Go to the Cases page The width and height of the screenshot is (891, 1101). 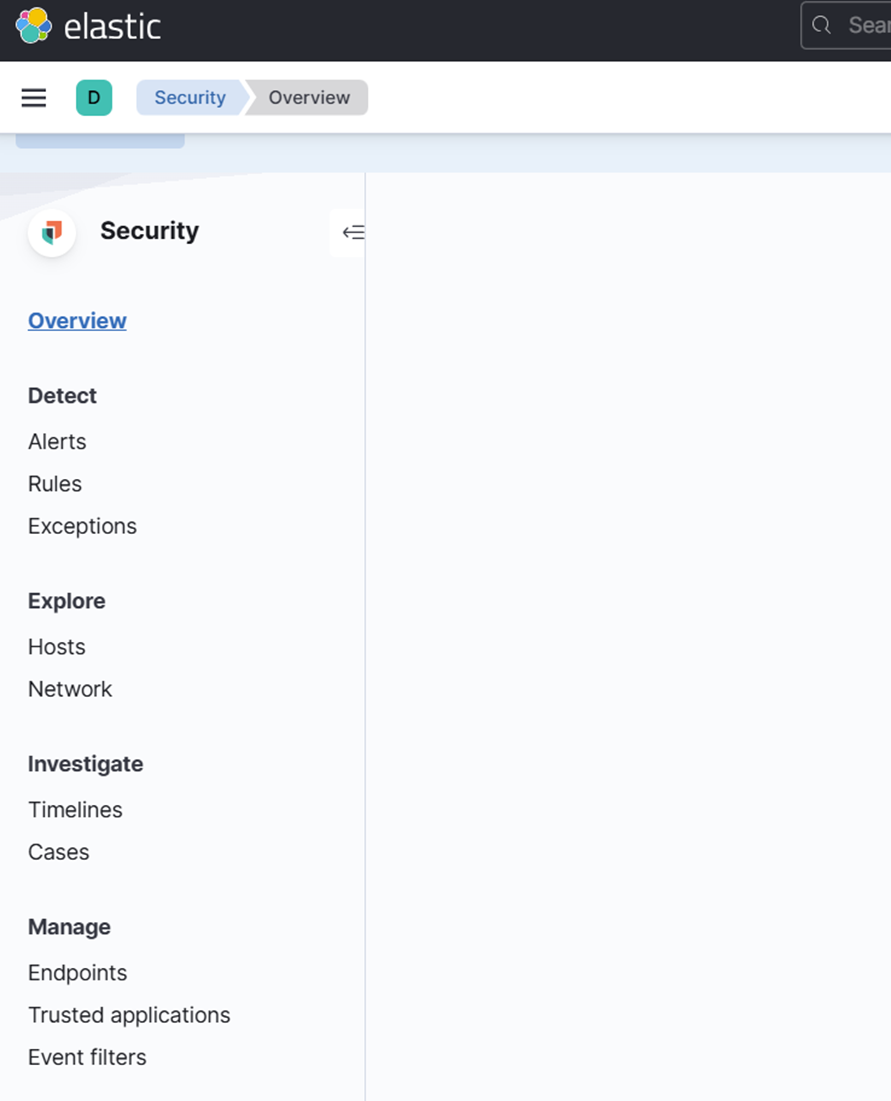coord(59,852)
